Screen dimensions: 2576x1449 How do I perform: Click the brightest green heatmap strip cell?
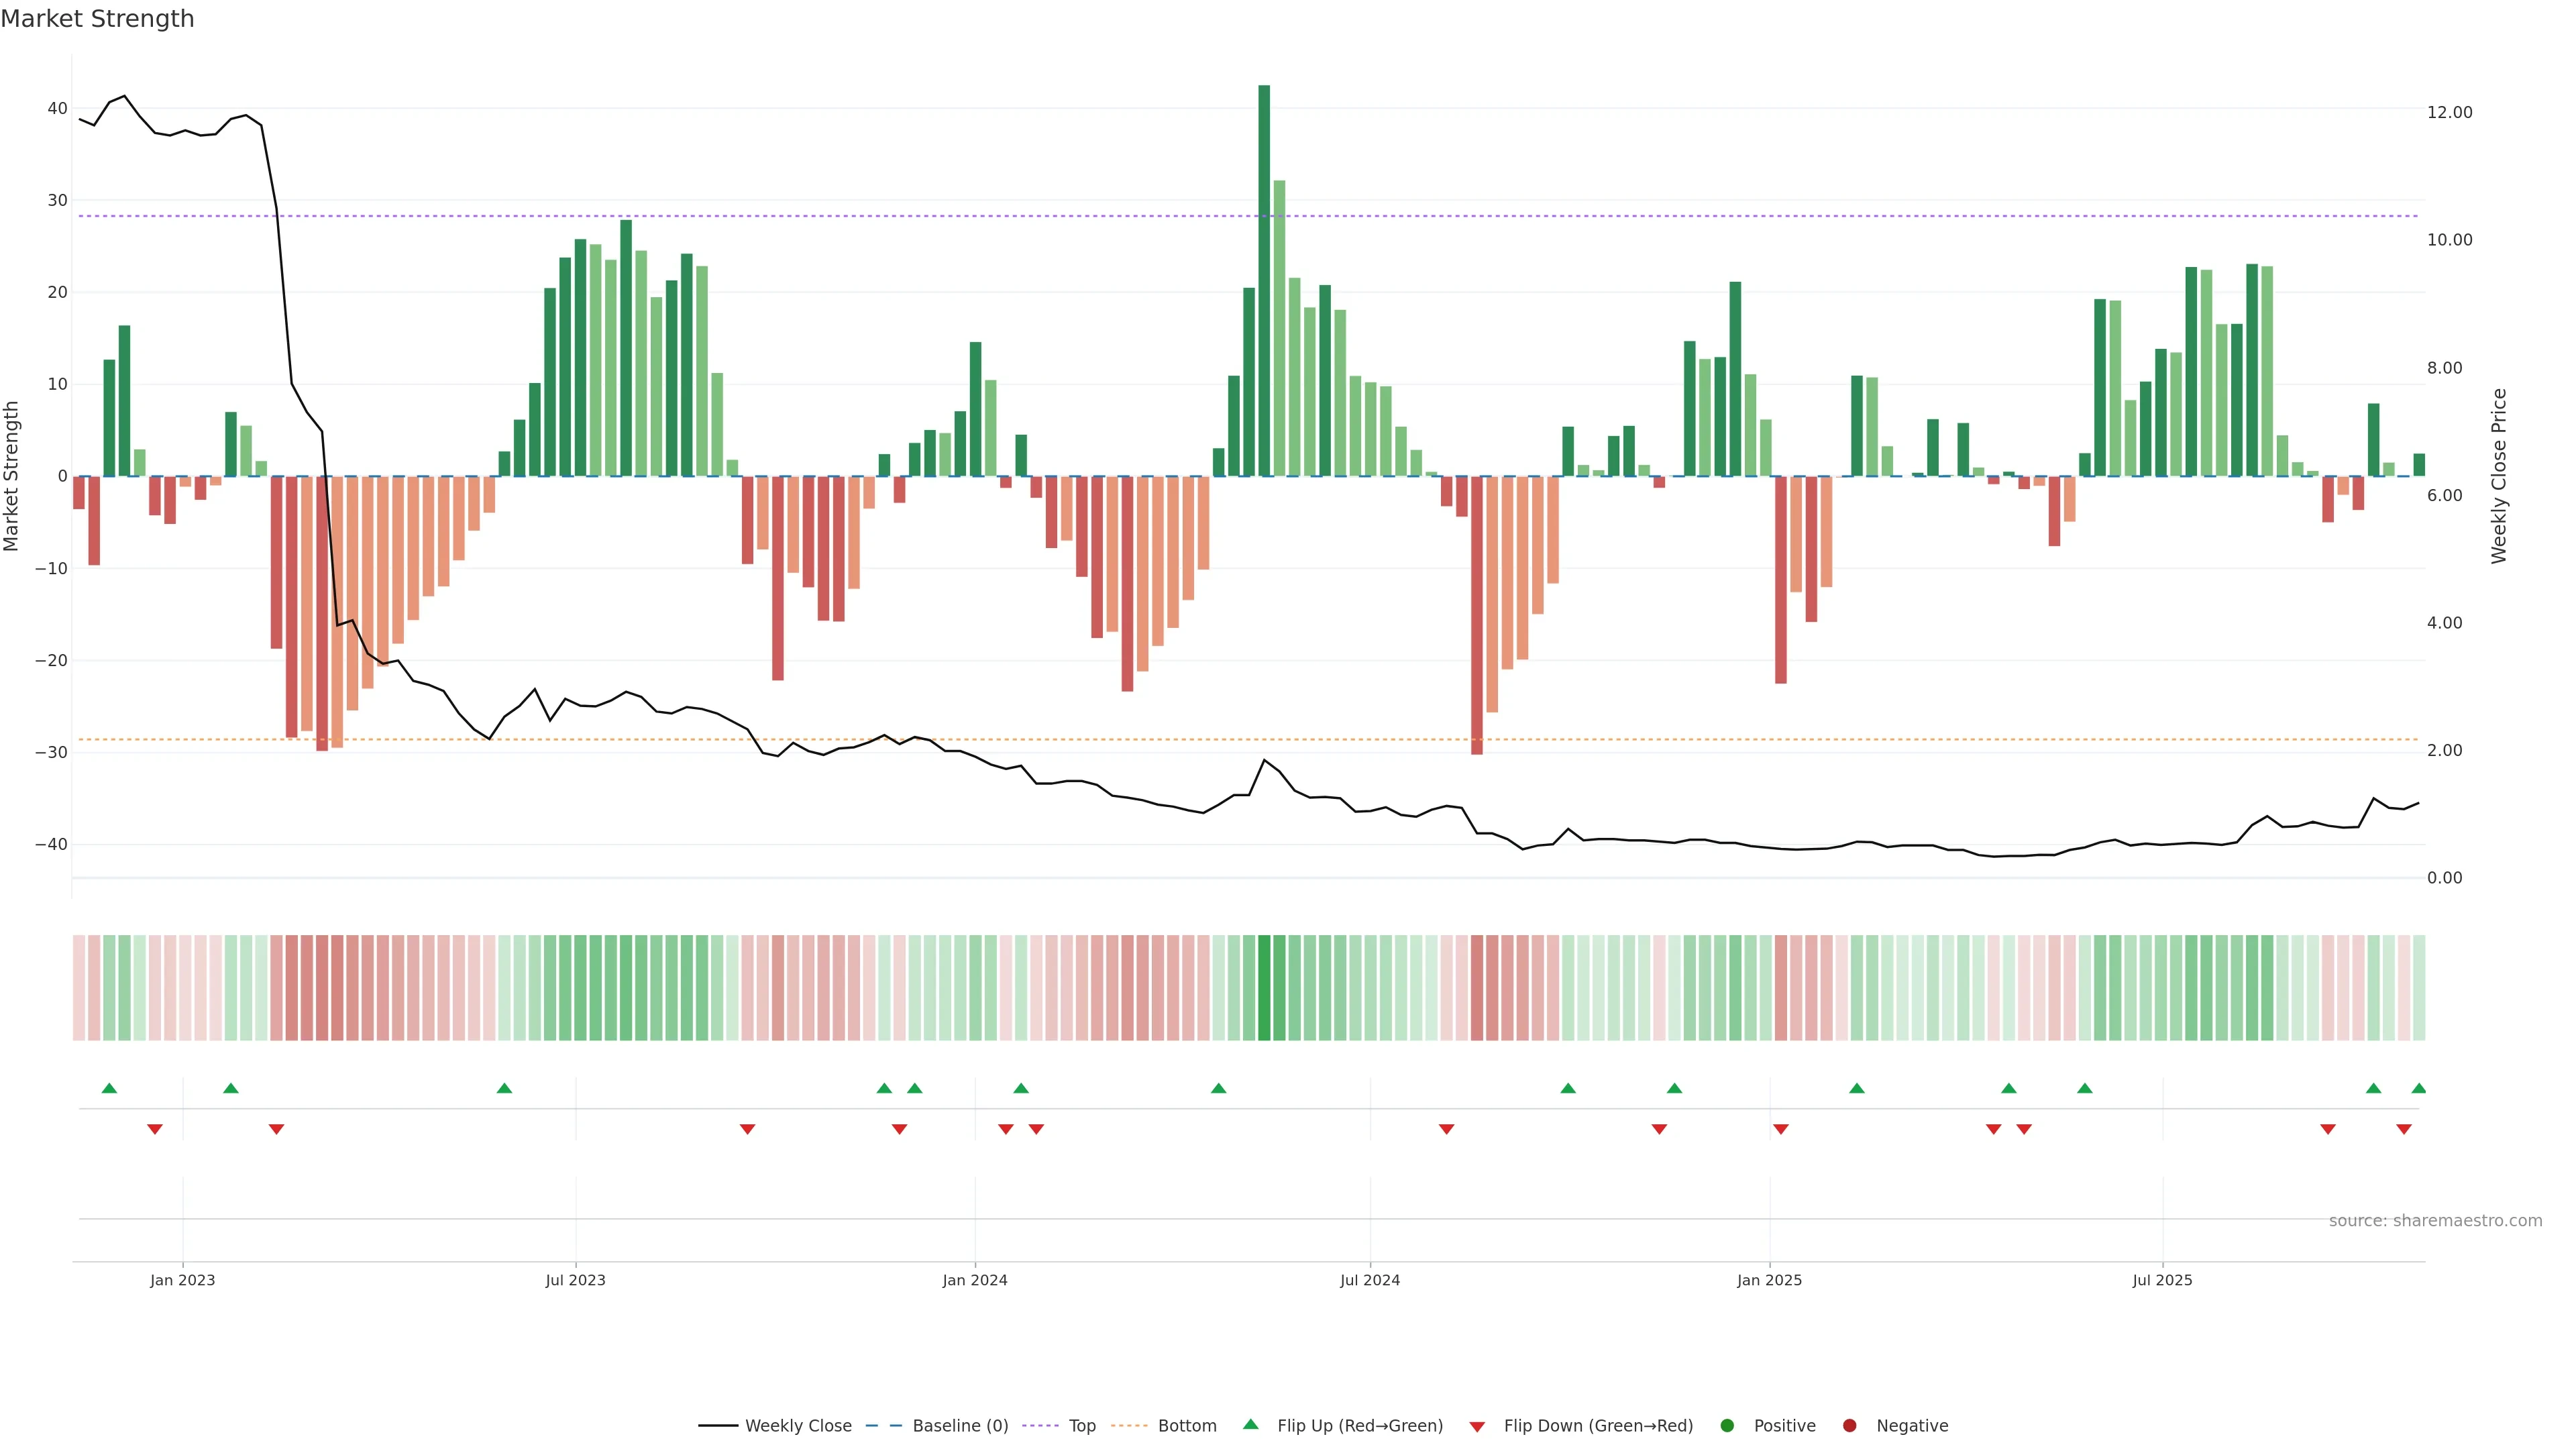pyautogui.click(x=1264, y=988)
